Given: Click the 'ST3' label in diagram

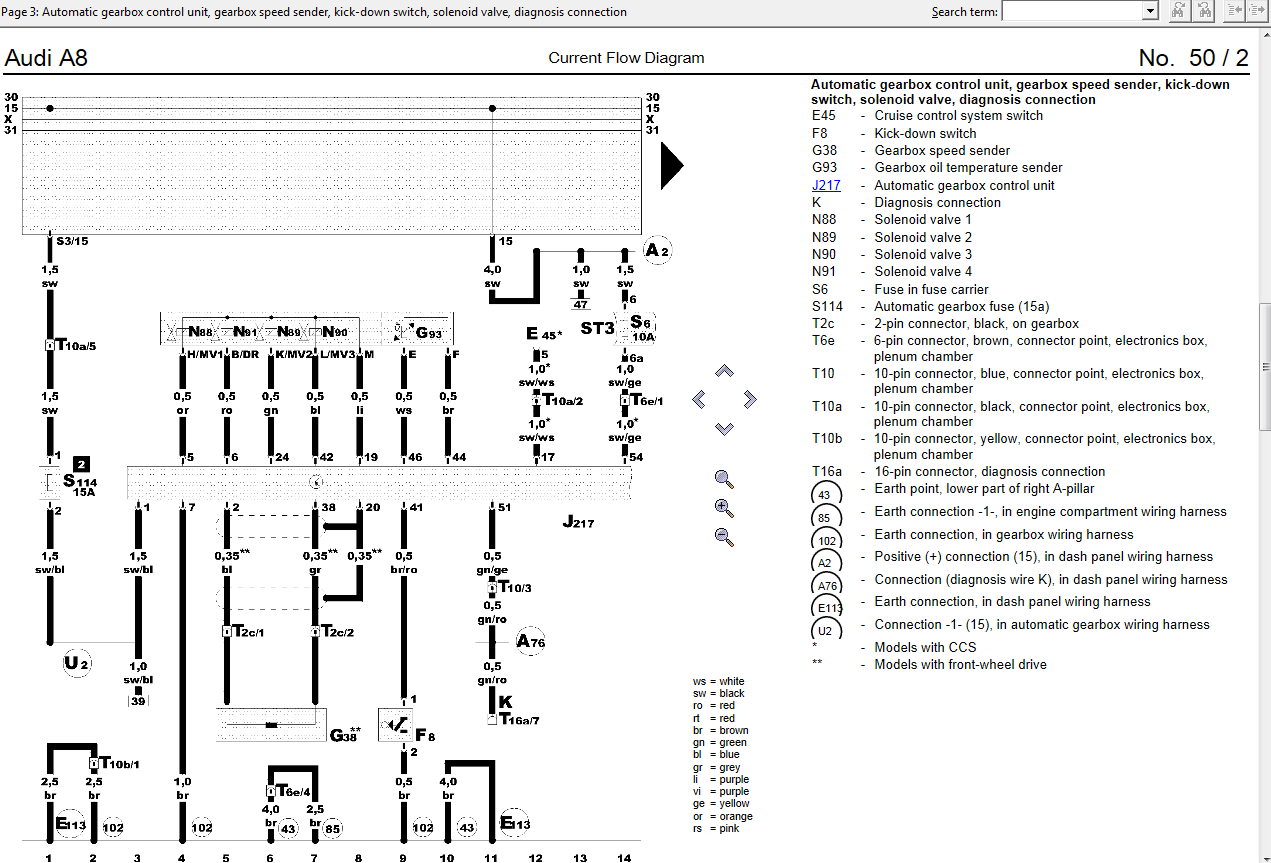Looking at the screenshot, I should 597,328.
